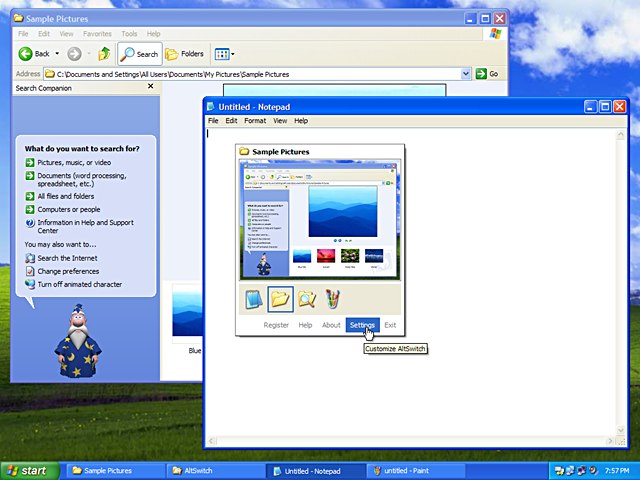This screenshot has width=640, height=480.
Task: Click the Search the Internet icon
Action: (x=30, y=258)
